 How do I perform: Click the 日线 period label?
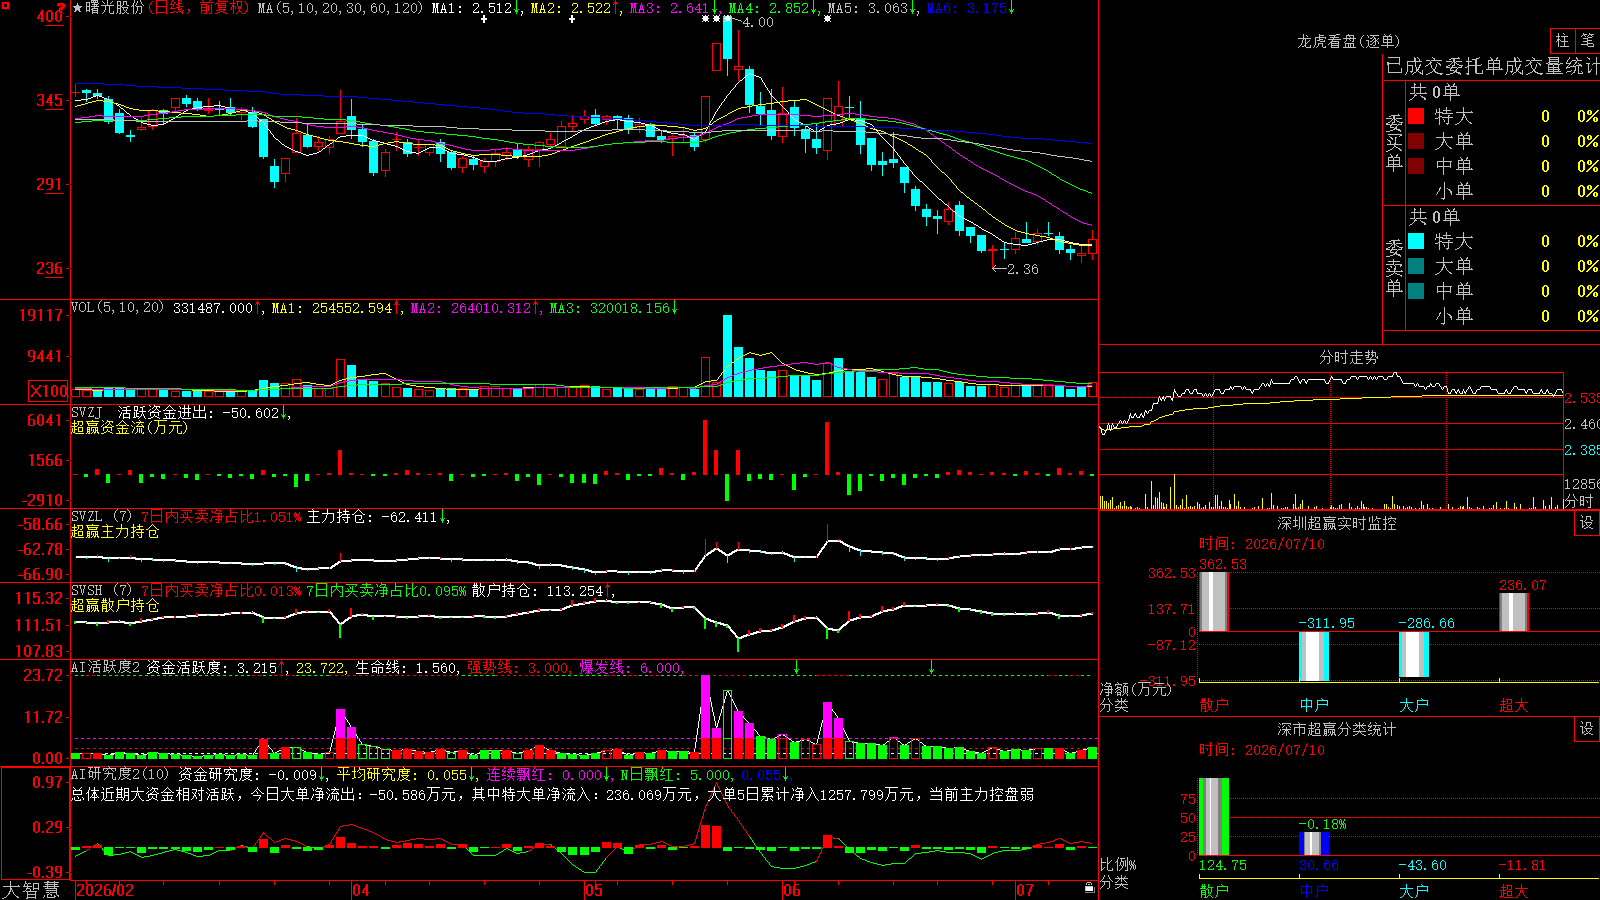(170, 8)
